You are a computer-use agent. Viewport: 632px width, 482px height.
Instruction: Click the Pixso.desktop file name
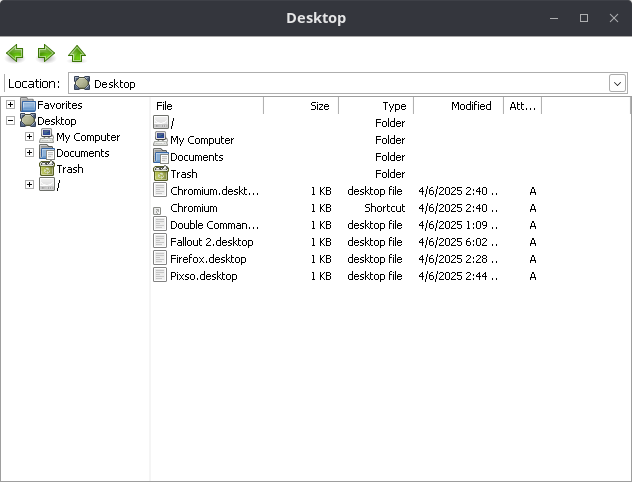[x=204, y=276]
